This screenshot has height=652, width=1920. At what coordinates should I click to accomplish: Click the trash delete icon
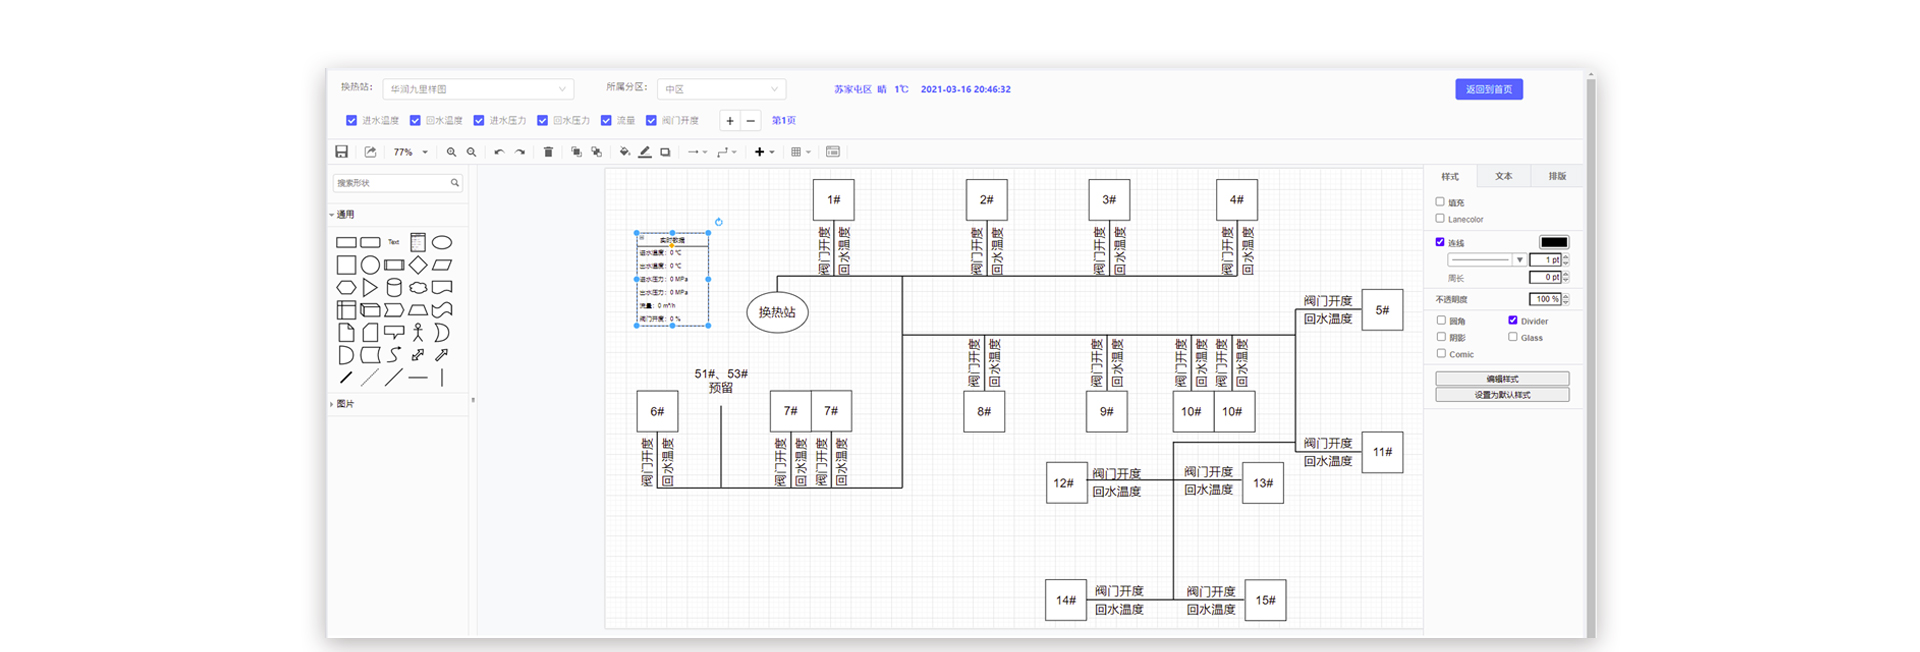(548, 152)
